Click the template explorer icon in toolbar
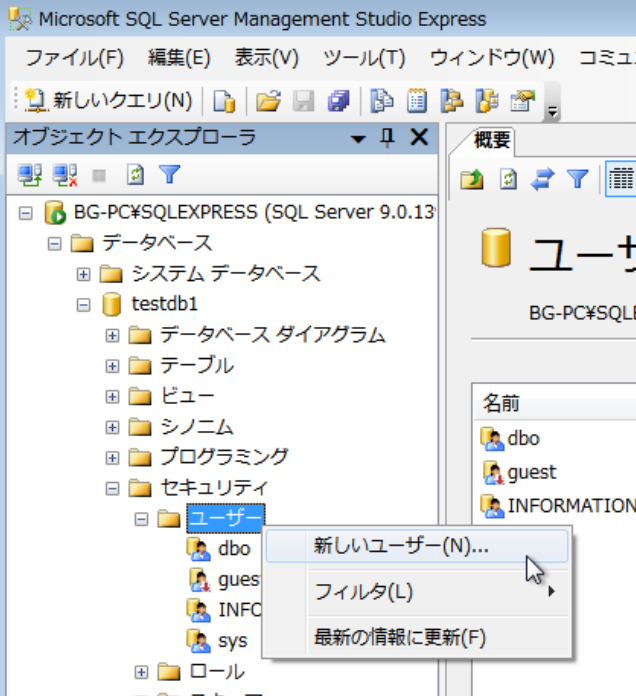The width and height of the screenshot is (636, 696). [x=487, y=101]
